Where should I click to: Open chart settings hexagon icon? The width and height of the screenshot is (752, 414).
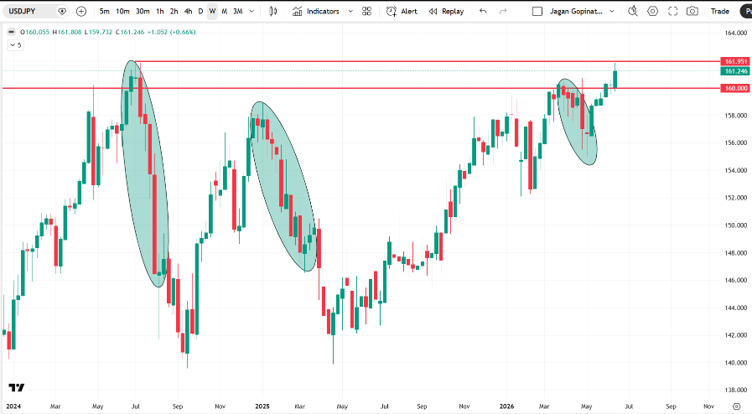pyautogui.click(x=653, y=11)
